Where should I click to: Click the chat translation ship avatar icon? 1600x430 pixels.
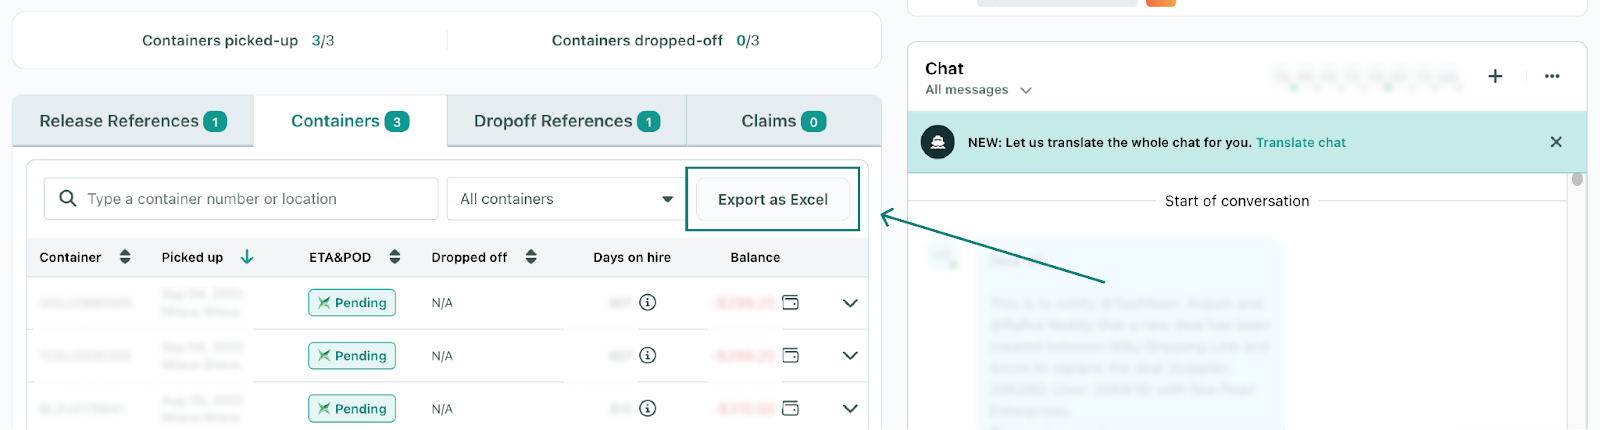(x=937, y=142)
